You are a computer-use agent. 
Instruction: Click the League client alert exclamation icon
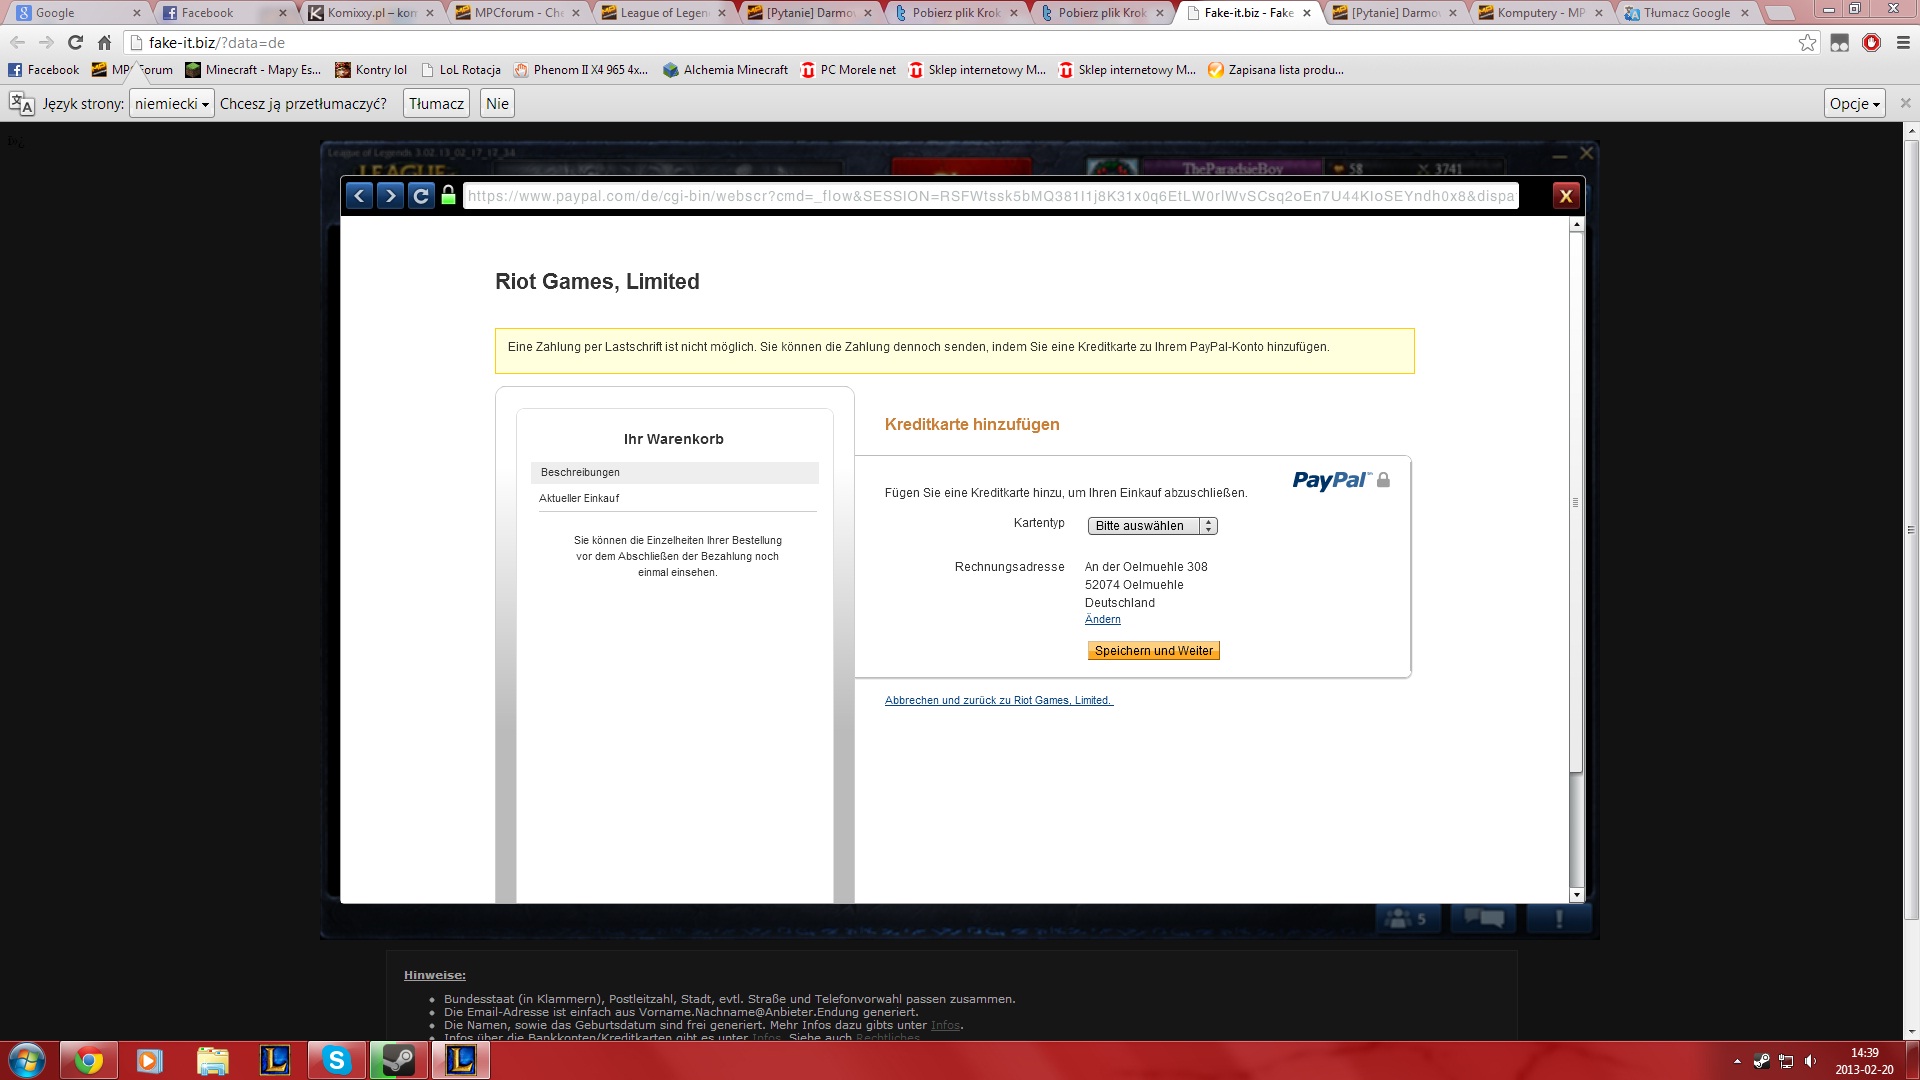coord(1558,918)
